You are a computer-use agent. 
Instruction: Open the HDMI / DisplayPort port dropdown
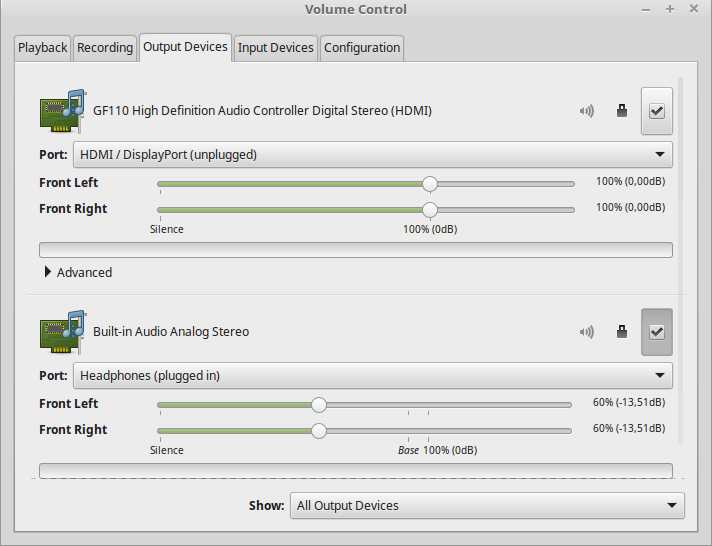click(x=373, y=154)
